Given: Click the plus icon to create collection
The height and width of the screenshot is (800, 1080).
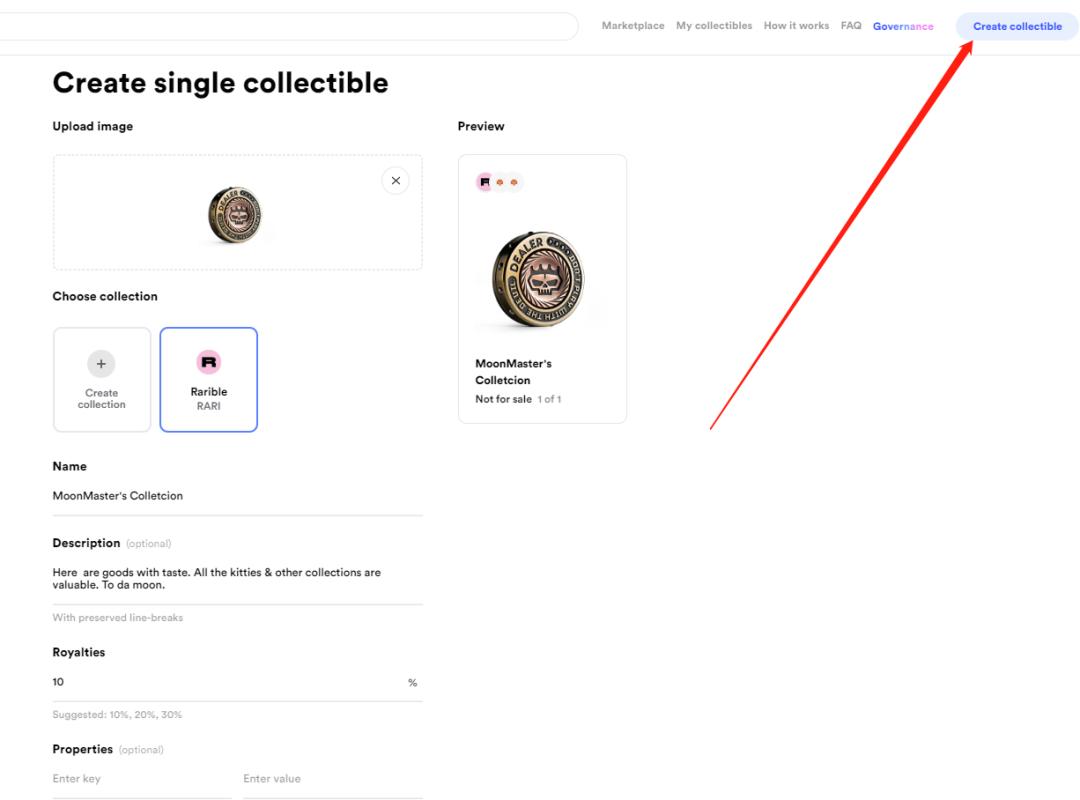Looking at the screenshot, I should 102,363.
